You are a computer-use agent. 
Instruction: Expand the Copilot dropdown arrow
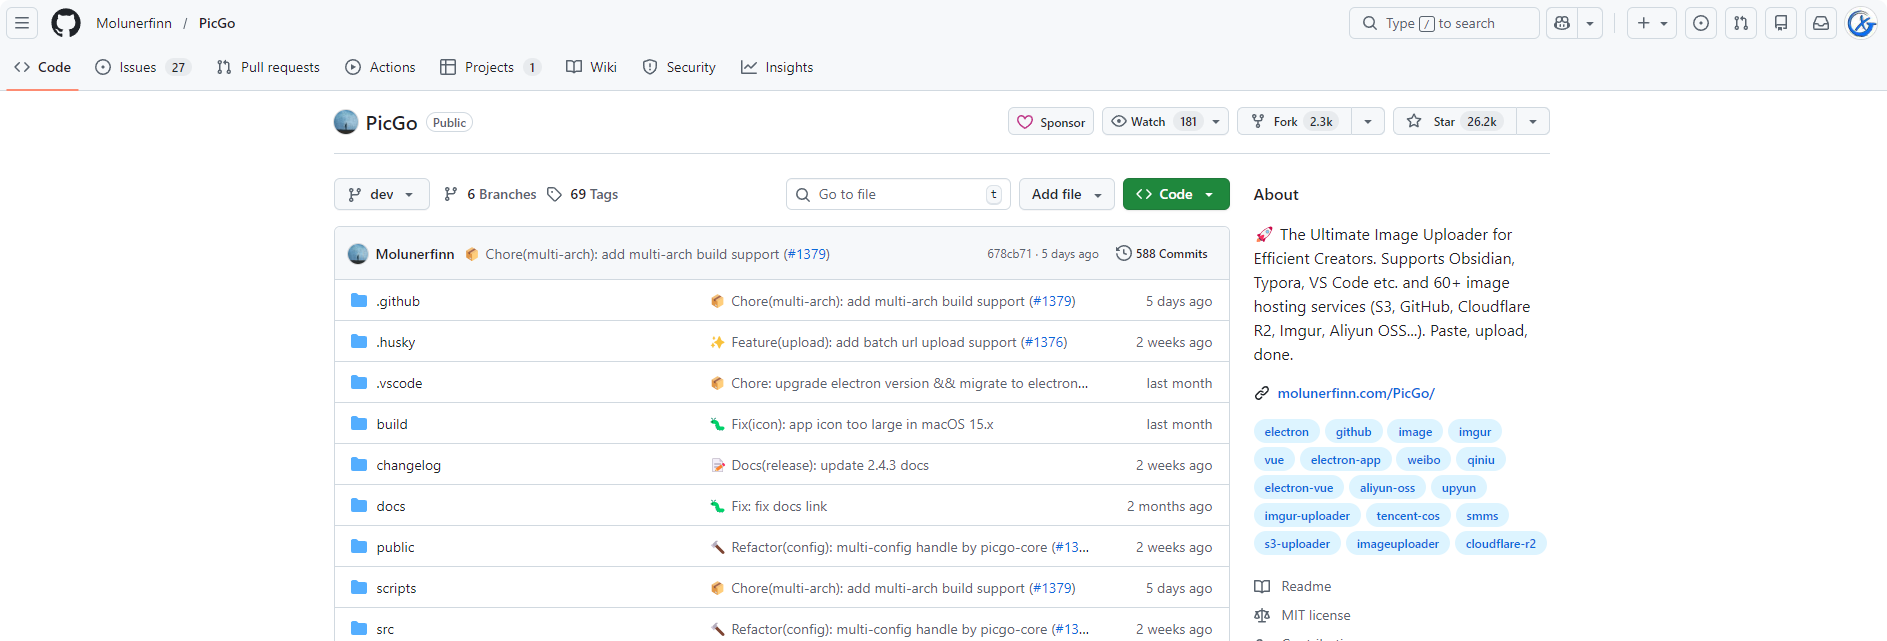click(x=1590, y=23)
